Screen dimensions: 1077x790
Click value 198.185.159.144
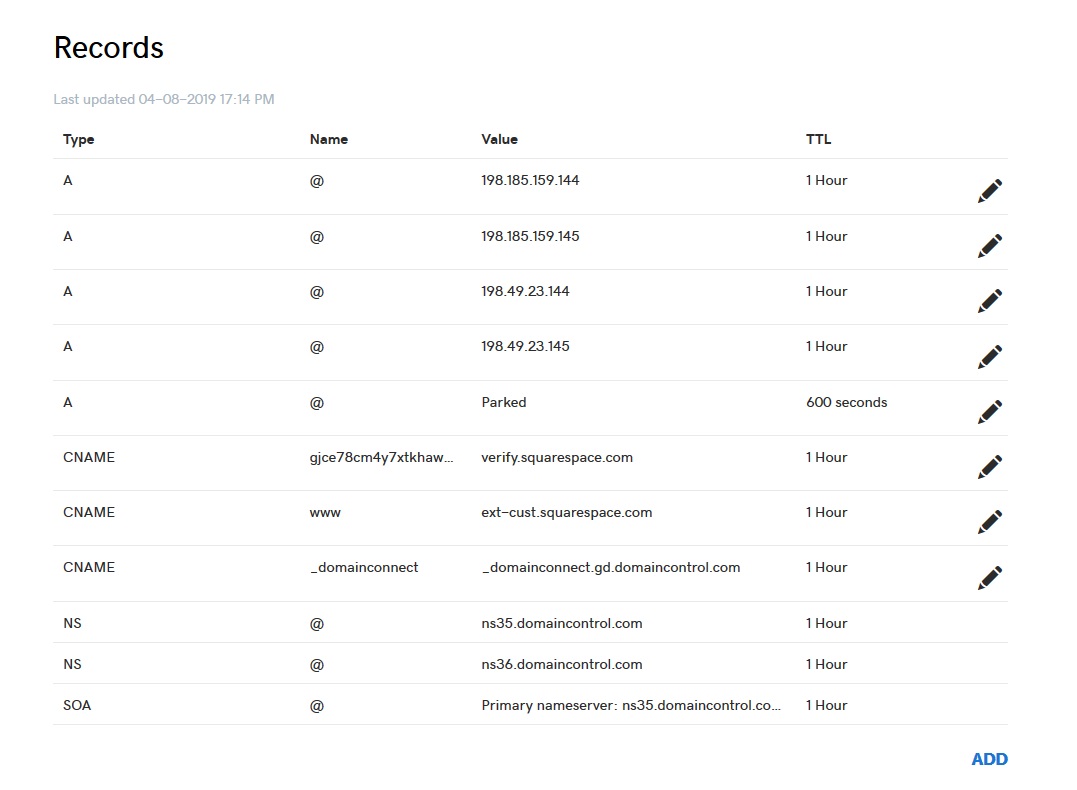coord(530,180)
